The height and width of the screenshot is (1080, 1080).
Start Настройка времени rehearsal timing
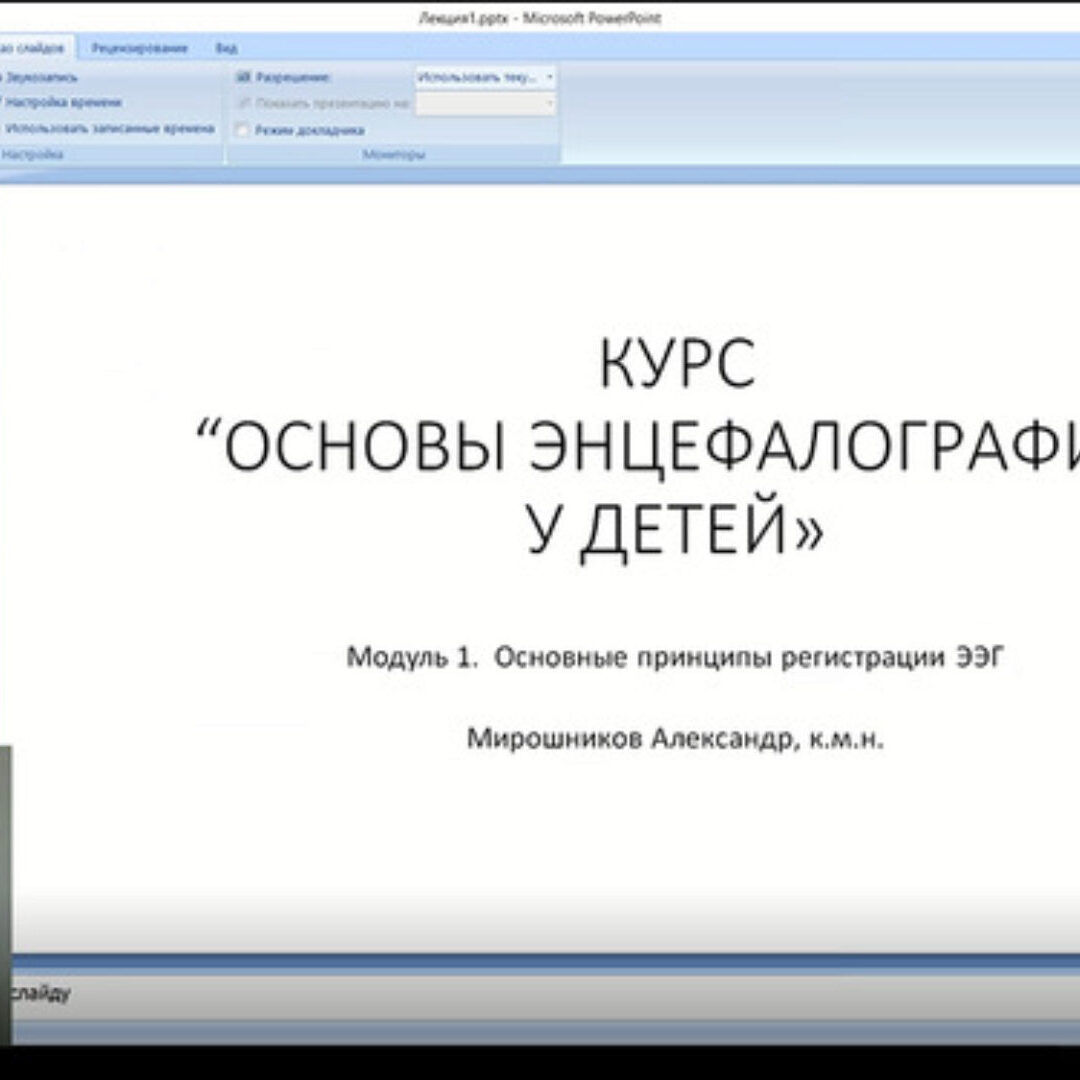(x=62, y=102)
